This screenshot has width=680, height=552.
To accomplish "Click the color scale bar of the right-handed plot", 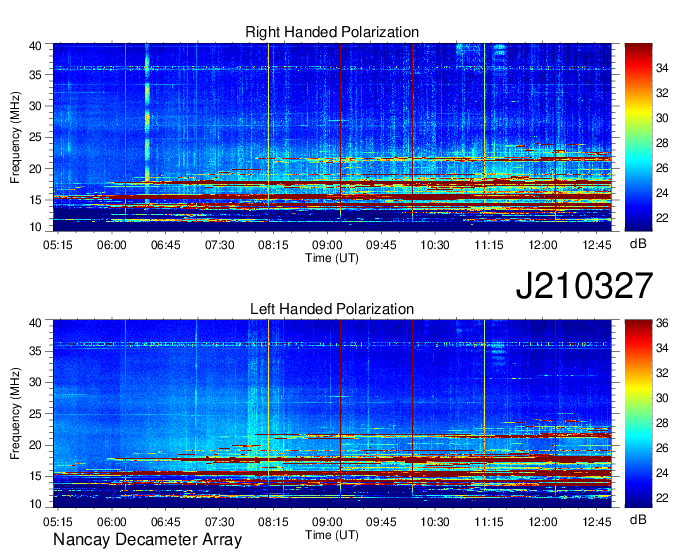I will [x=638, y=137].
